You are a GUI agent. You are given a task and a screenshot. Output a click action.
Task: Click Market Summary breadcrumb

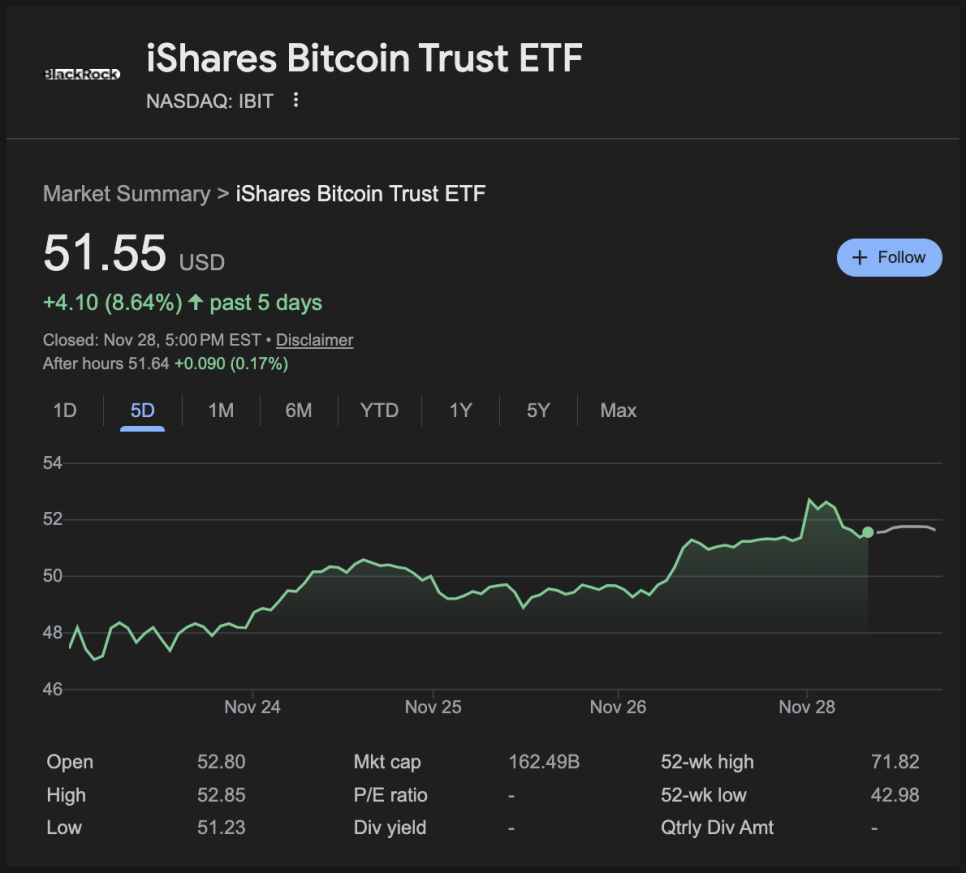click(126, 194)
